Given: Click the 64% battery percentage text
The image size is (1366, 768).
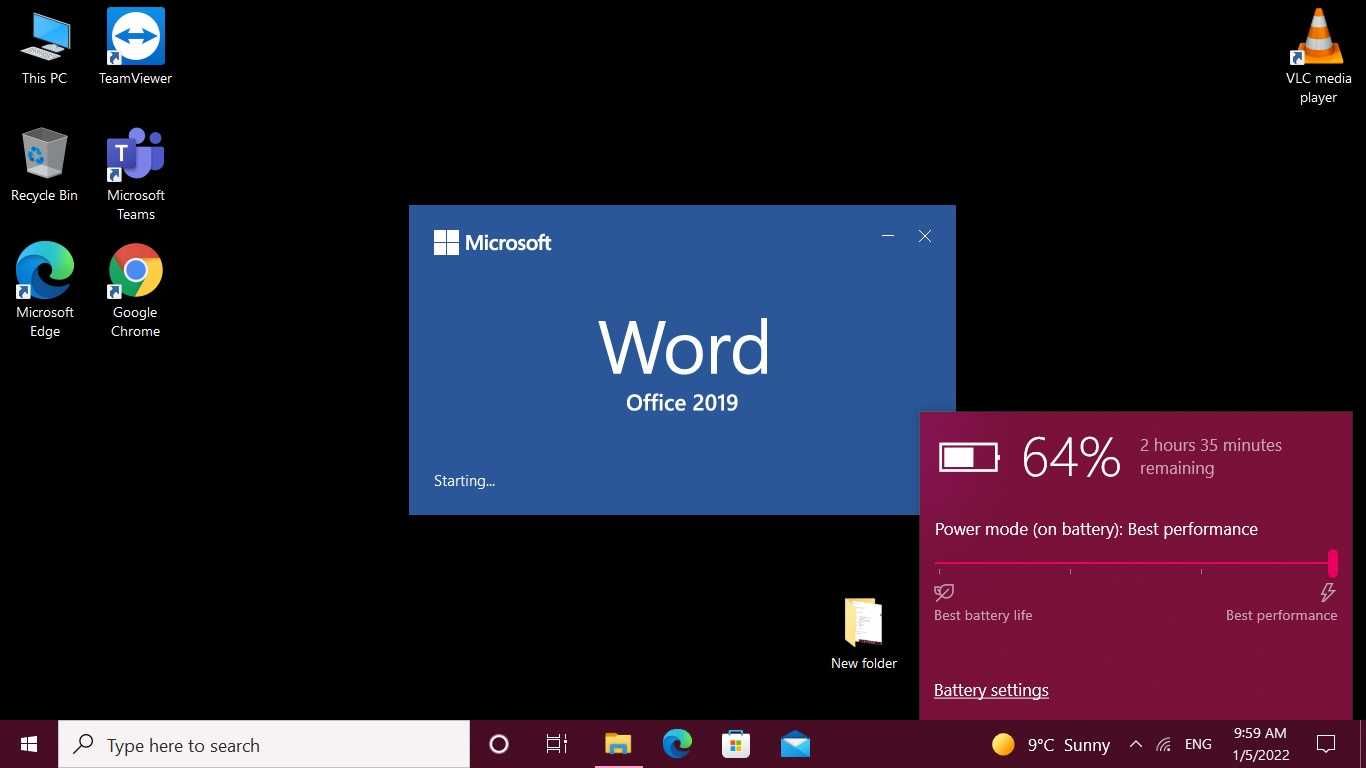Looking at the screenshot, I should (x=1071, y=457).
